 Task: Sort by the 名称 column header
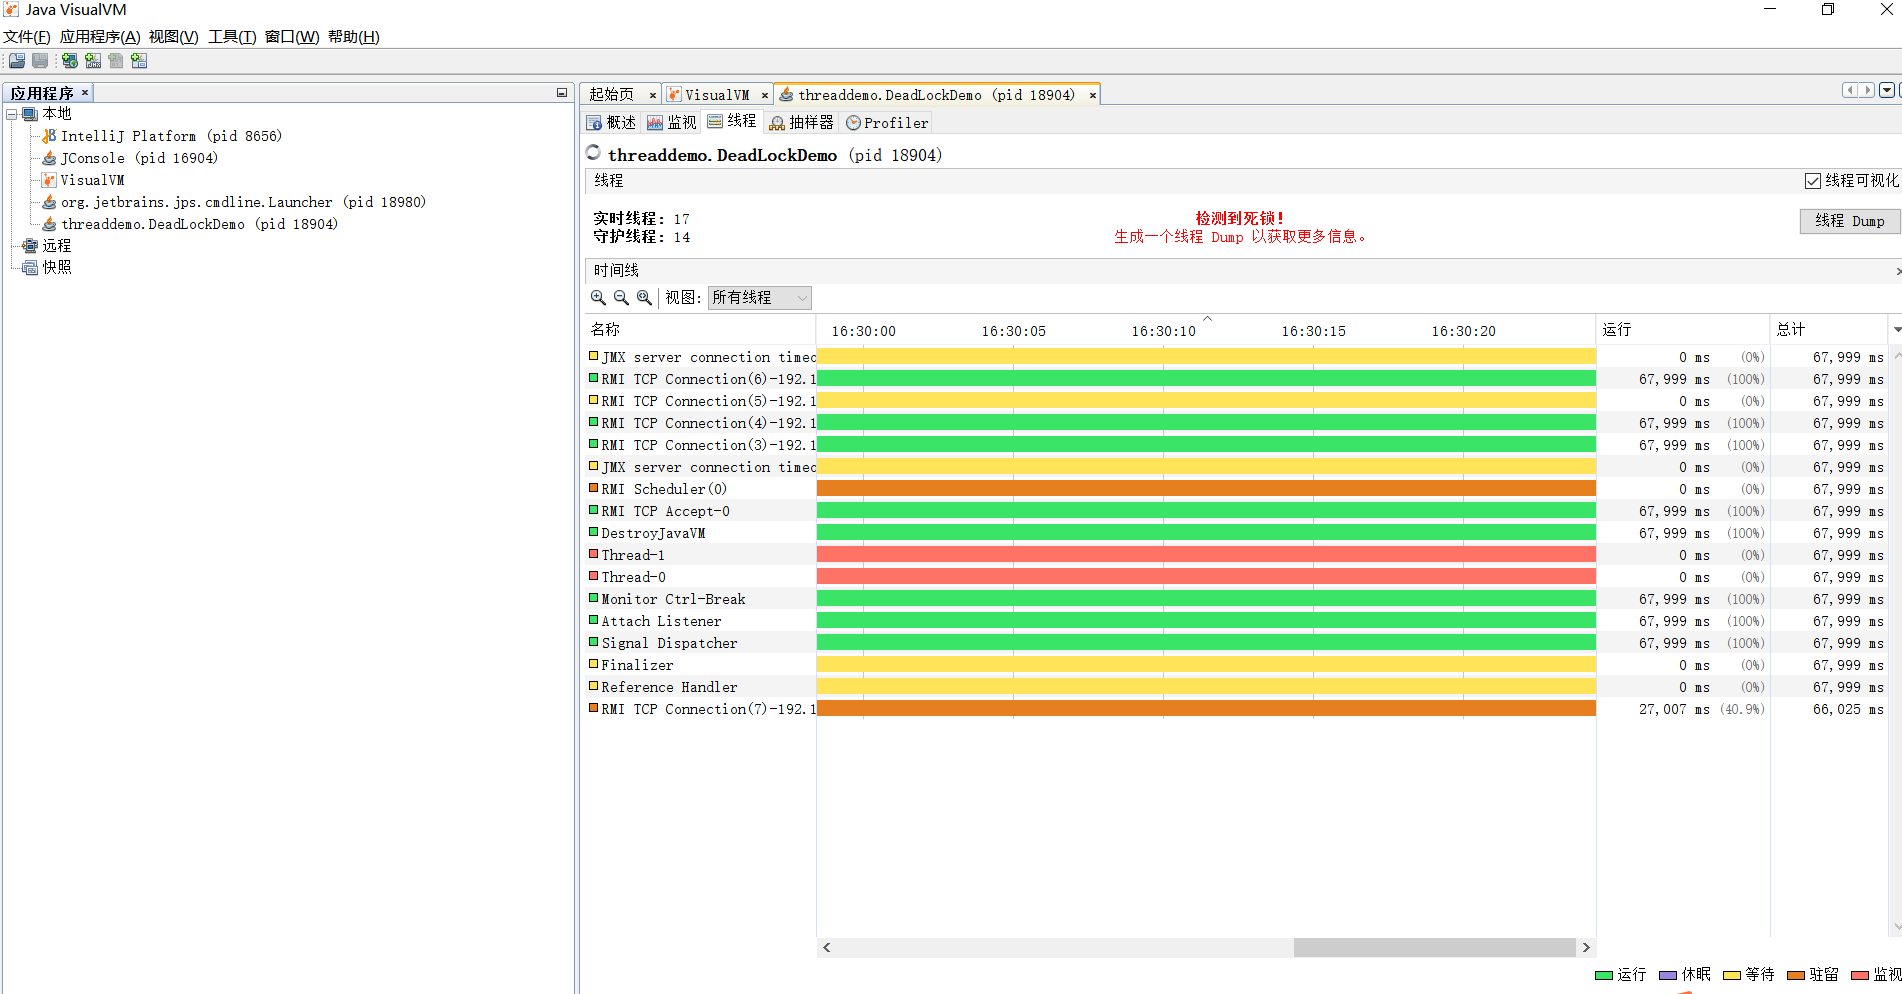700,330
